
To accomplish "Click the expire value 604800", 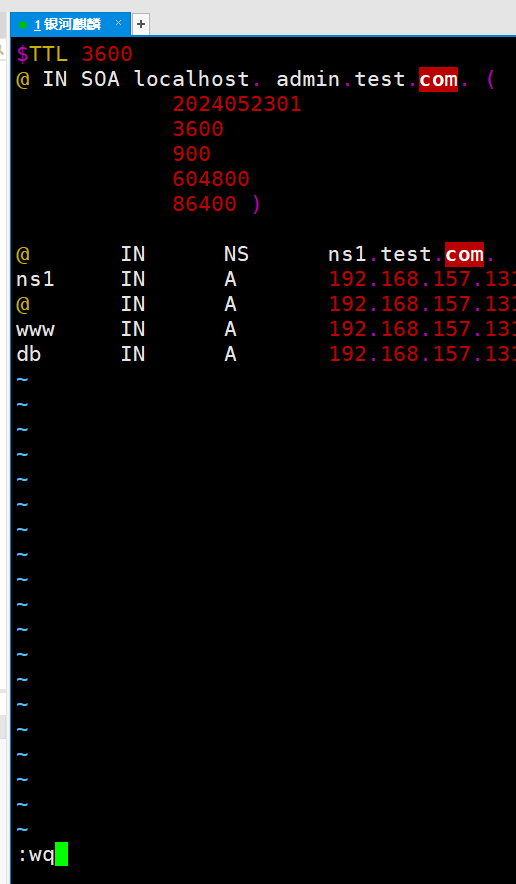I will point(211,179).
